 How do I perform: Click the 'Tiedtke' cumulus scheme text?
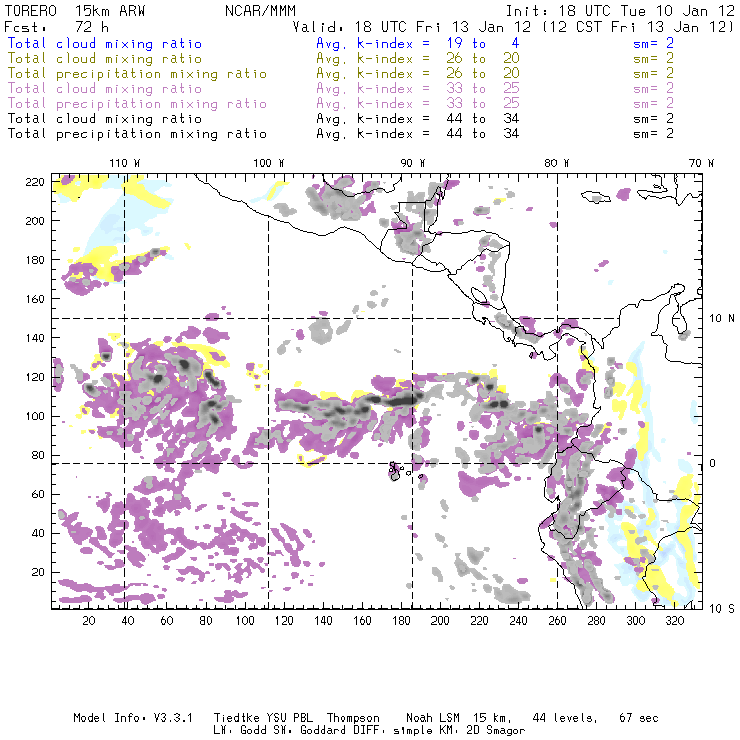coord(237,718)
